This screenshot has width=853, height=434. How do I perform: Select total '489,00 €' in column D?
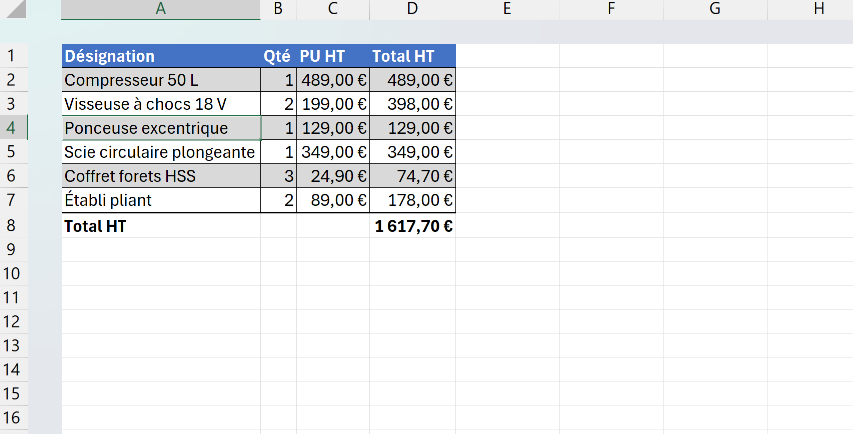tap(412, 80)
